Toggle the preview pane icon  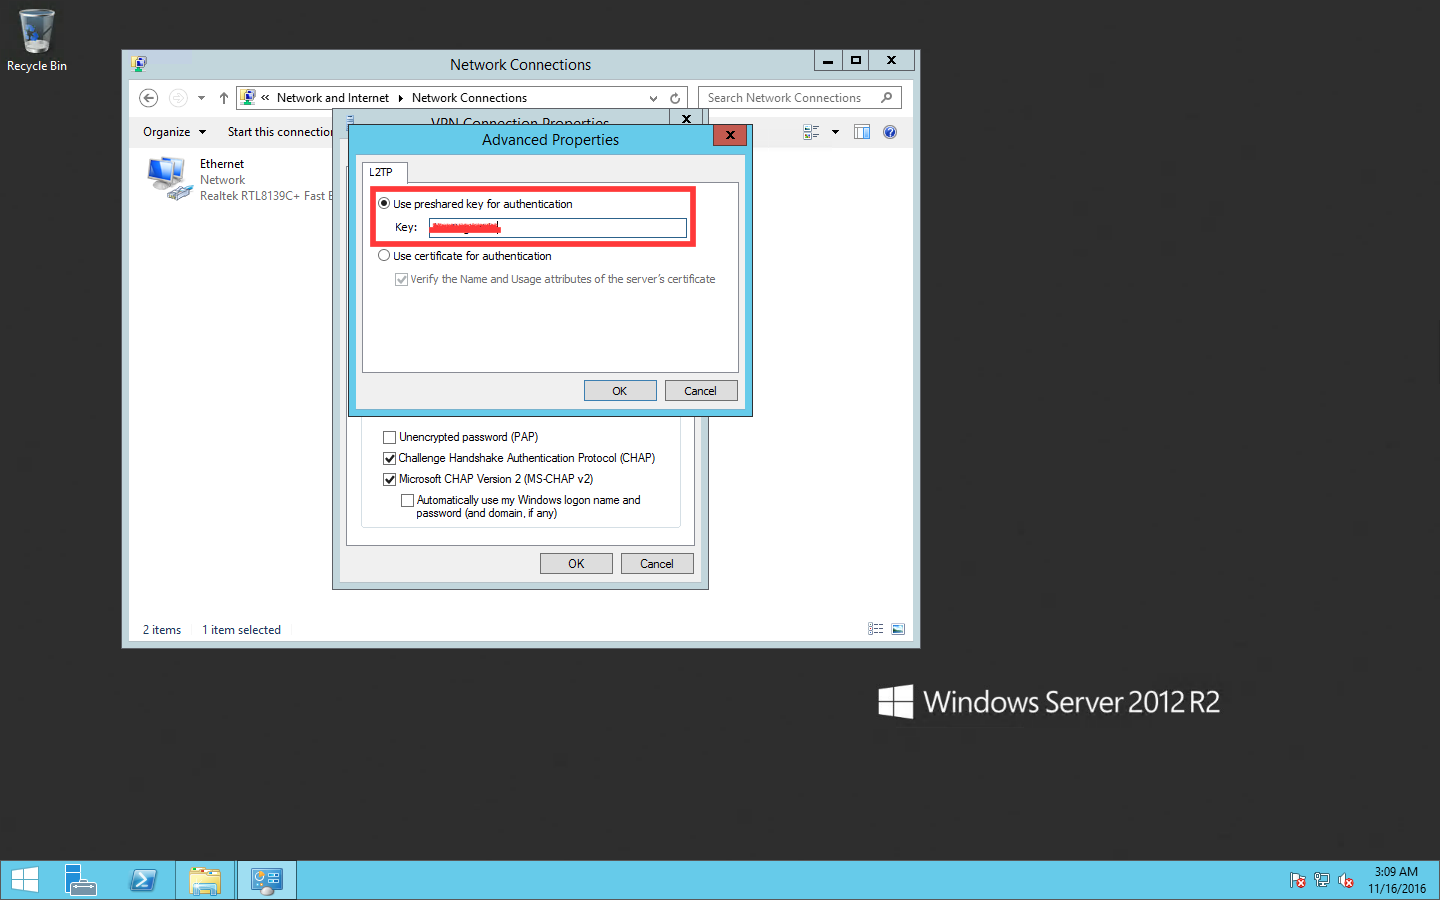coord(862,132)
